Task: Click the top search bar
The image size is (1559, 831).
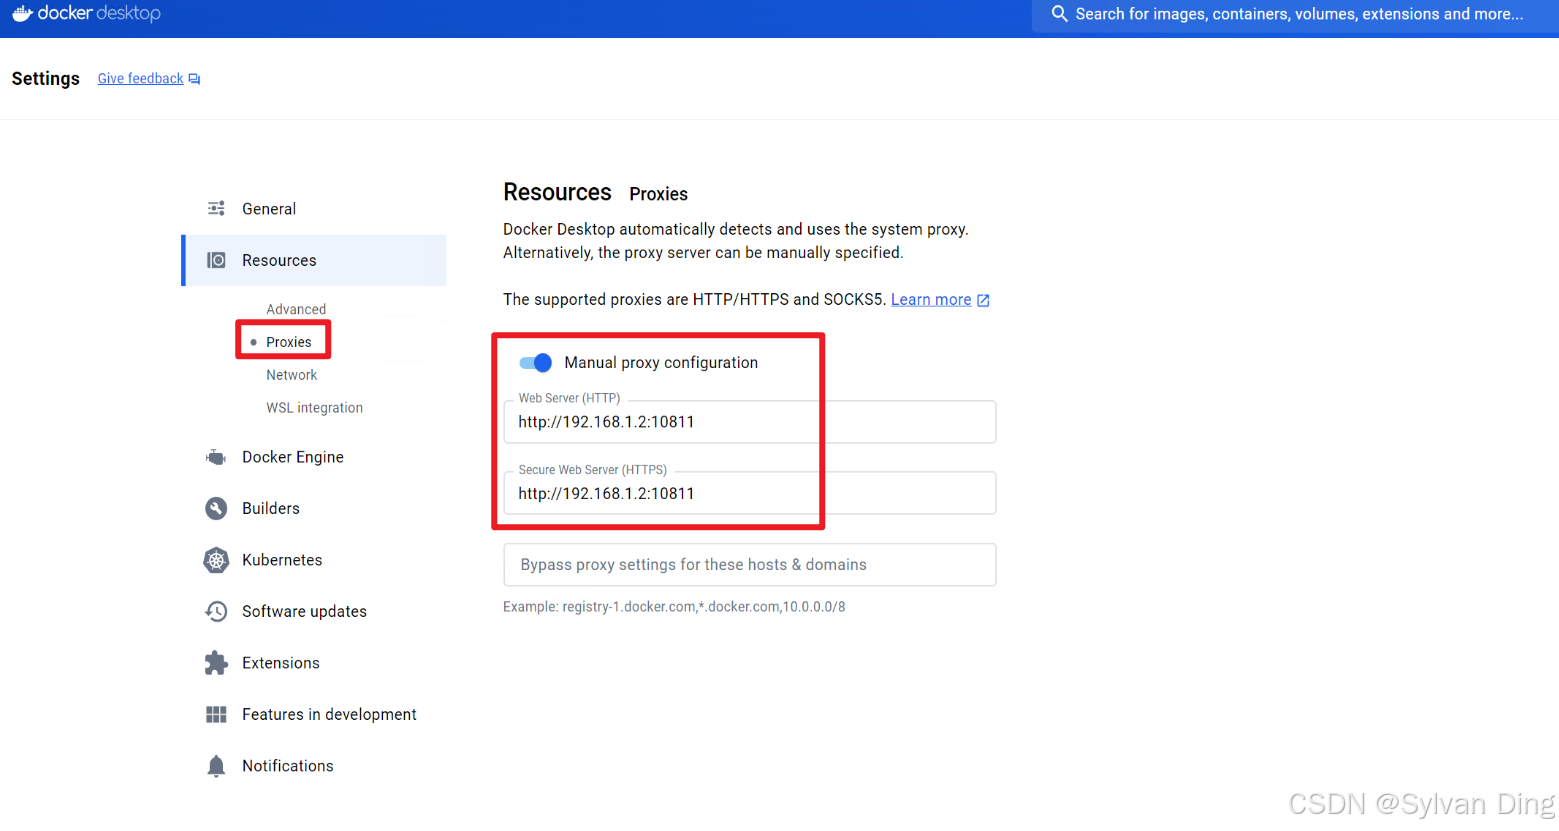Action: 1295,15
